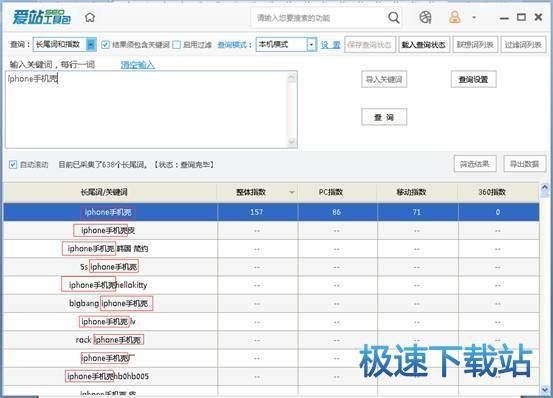Viewport: 553px width, 398px height.
Task: Click the 载入查询状态 button
Action: (424, 45)
